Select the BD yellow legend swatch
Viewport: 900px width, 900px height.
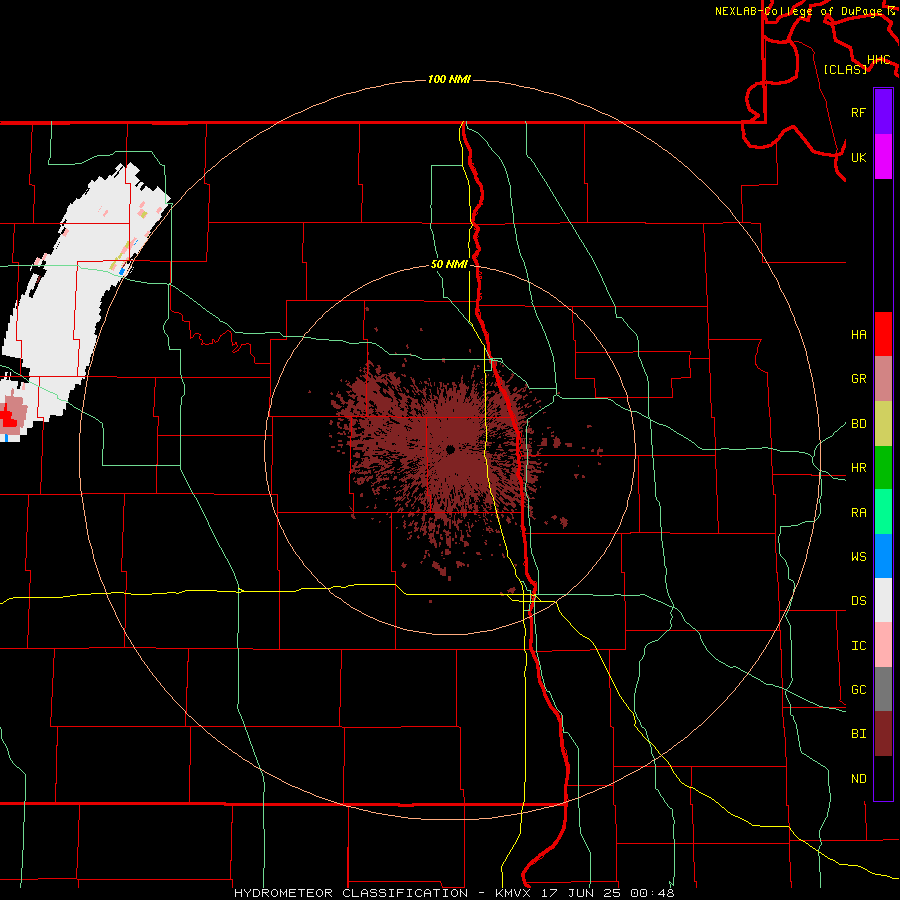(x=883, y=424)
